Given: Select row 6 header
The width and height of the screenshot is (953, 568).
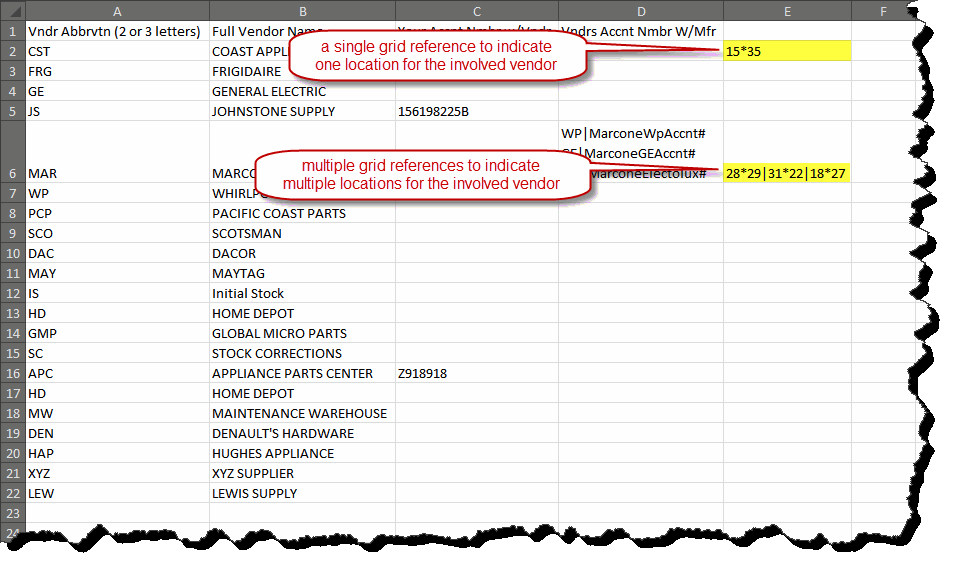Looking at the screenshot, I should [13, 152].
